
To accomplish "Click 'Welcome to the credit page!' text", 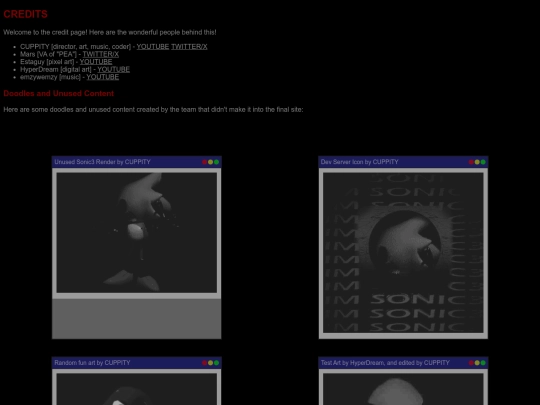I will tap(45, 32).
